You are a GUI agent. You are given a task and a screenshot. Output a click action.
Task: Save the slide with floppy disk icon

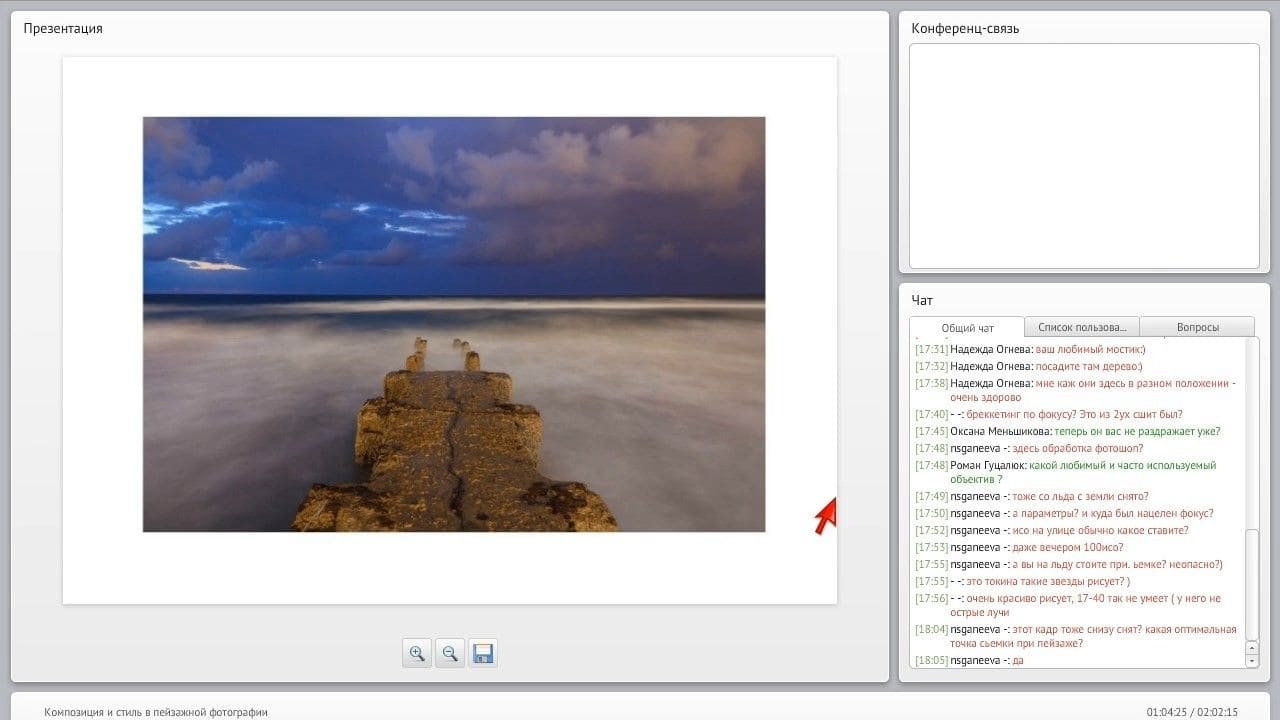(x=483, y=654)
